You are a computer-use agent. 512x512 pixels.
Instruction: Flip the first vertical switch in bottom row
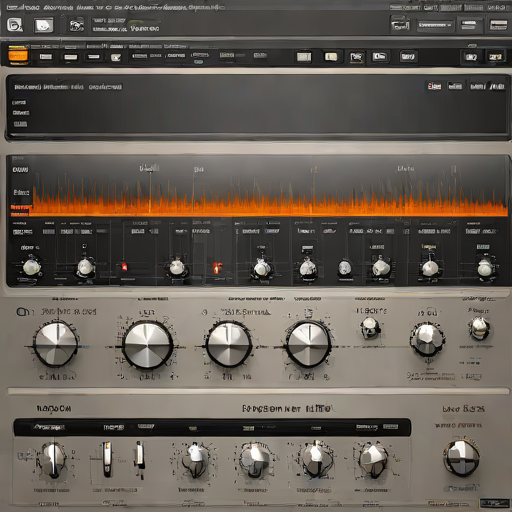[x=107, y=459]
